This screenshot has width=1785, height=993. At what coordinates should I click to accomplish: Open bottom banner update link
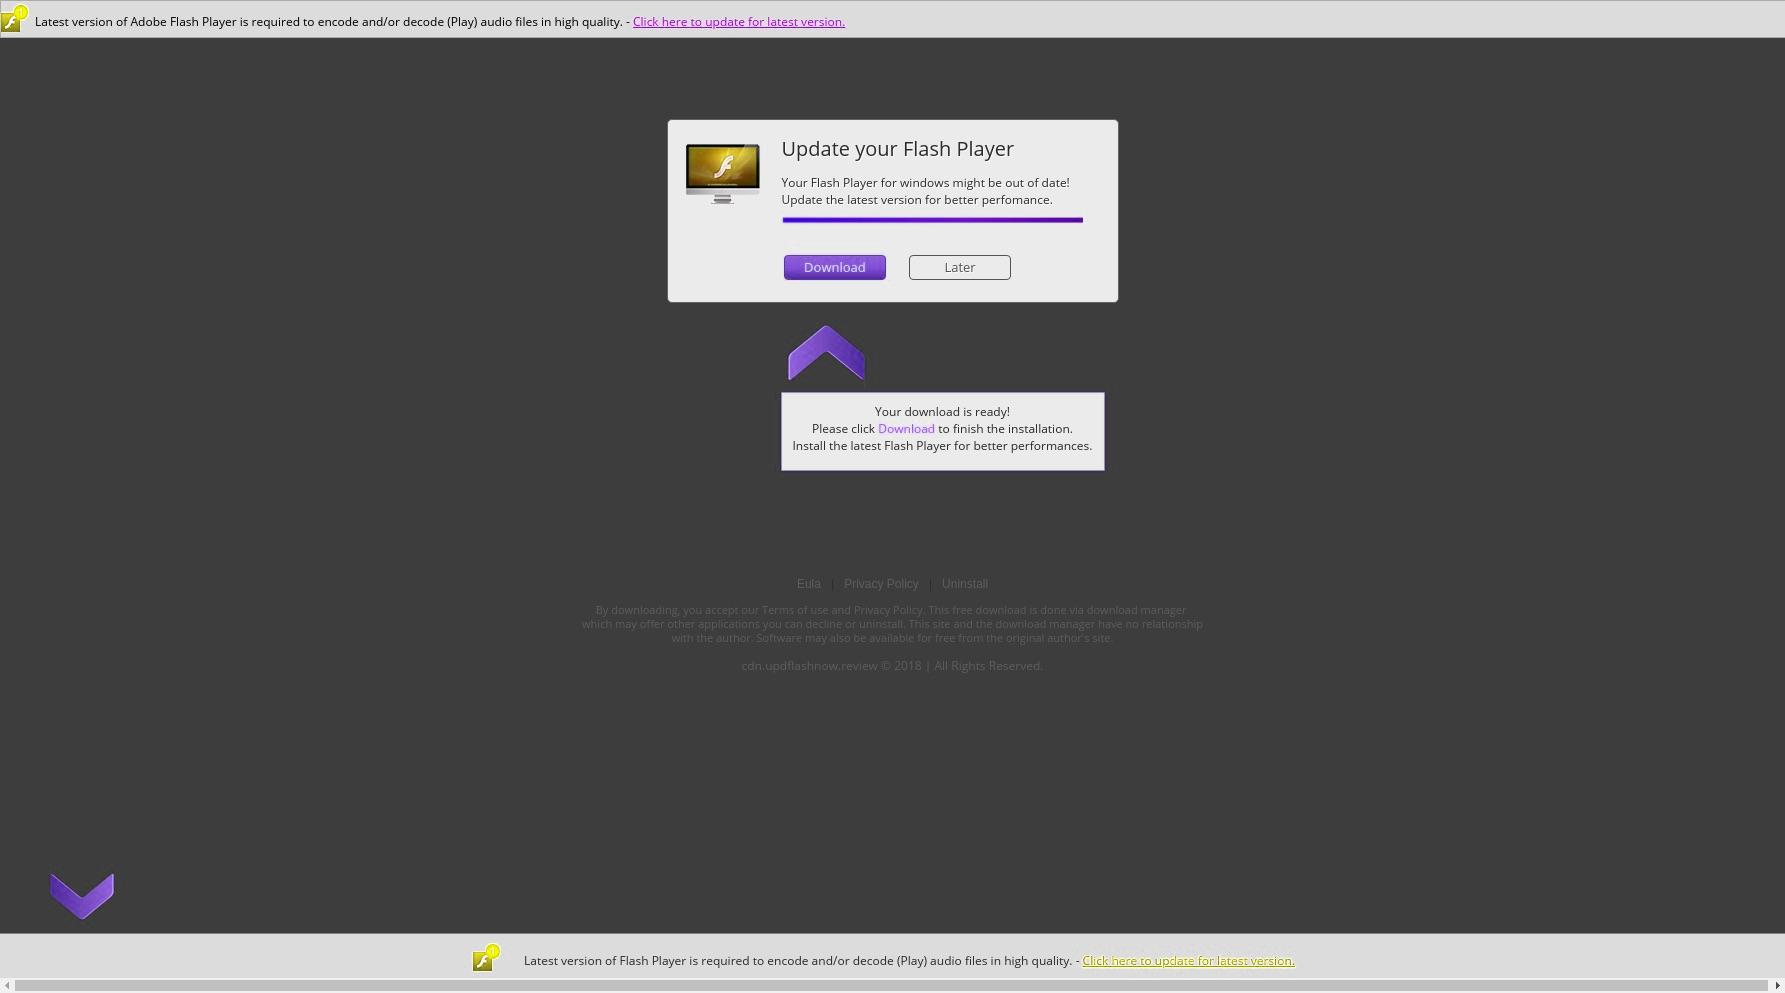(x=1188, y=960)
